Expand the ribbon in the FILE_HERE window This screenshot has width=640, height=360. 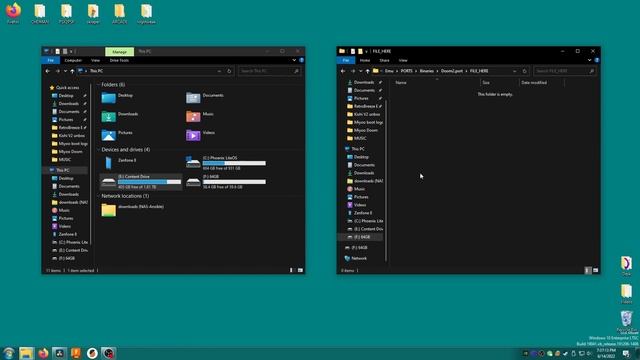point(589,60)
